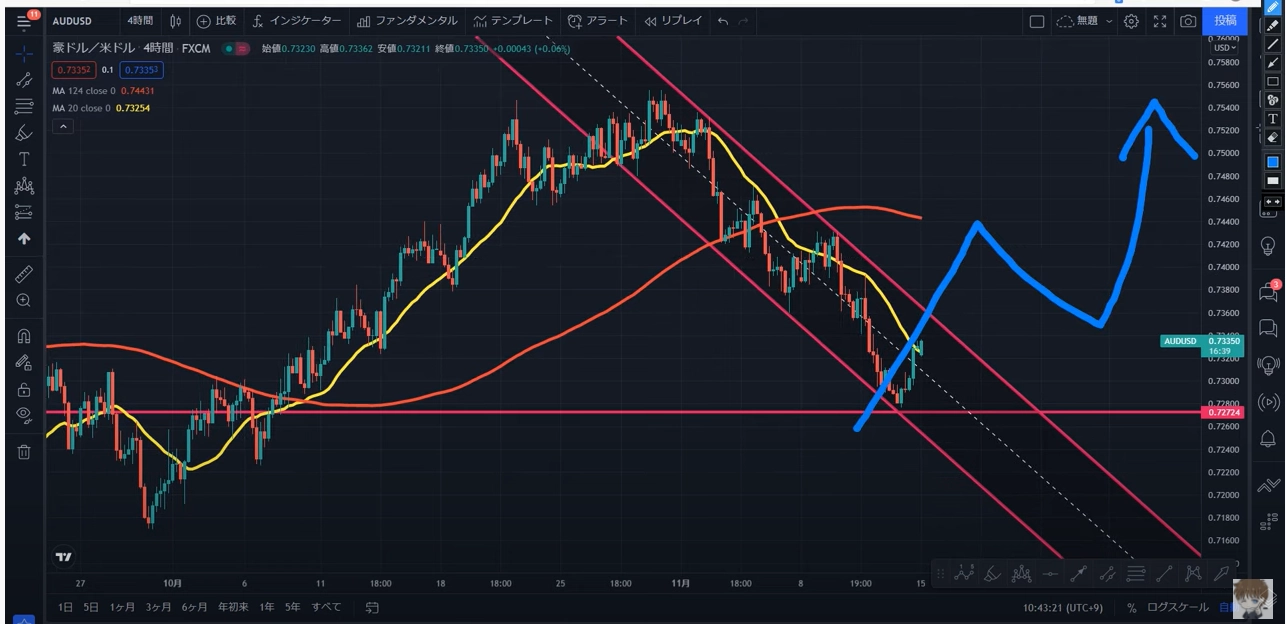
Task: Select the crosshair cursor tool
Action: 24,53
